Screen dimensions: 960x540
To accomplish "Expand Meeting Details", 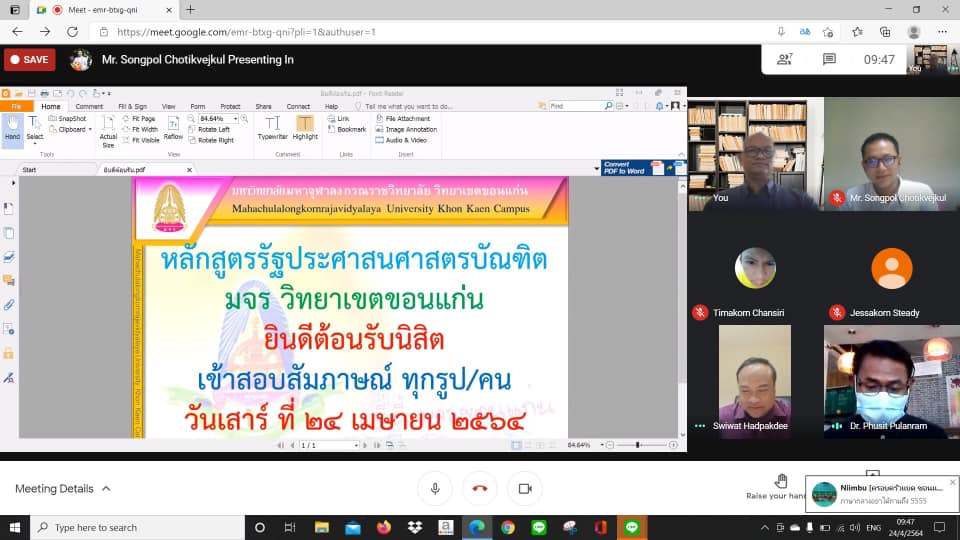I will coord(62,489).
